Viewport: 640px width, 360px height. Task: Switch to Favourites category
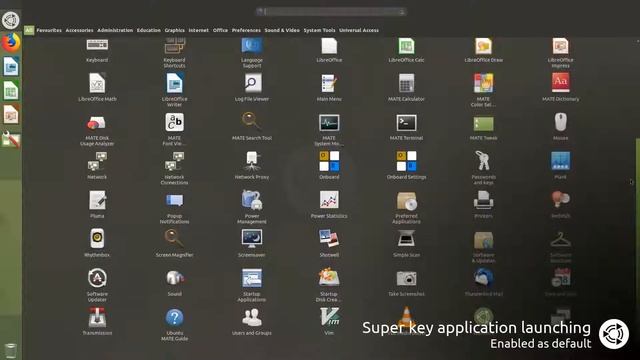coord(49,30)
